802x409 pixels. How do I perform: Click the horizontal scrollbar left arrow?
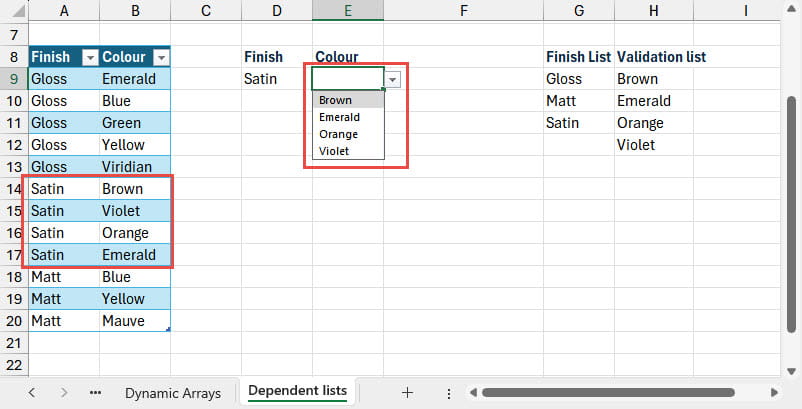tap(473, 393)
